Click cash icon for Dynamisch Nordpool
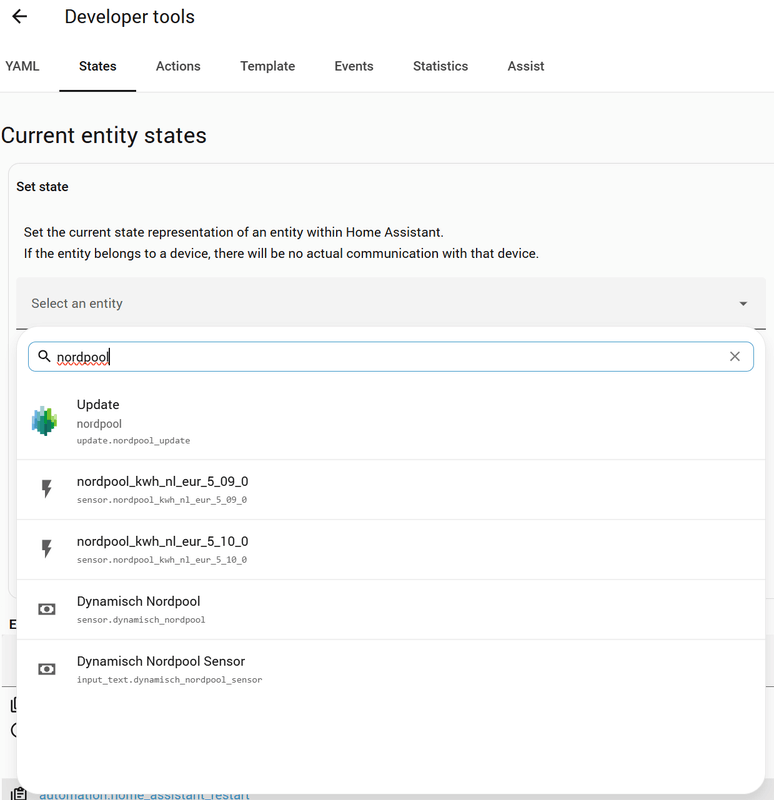 (x=46, y=609)
